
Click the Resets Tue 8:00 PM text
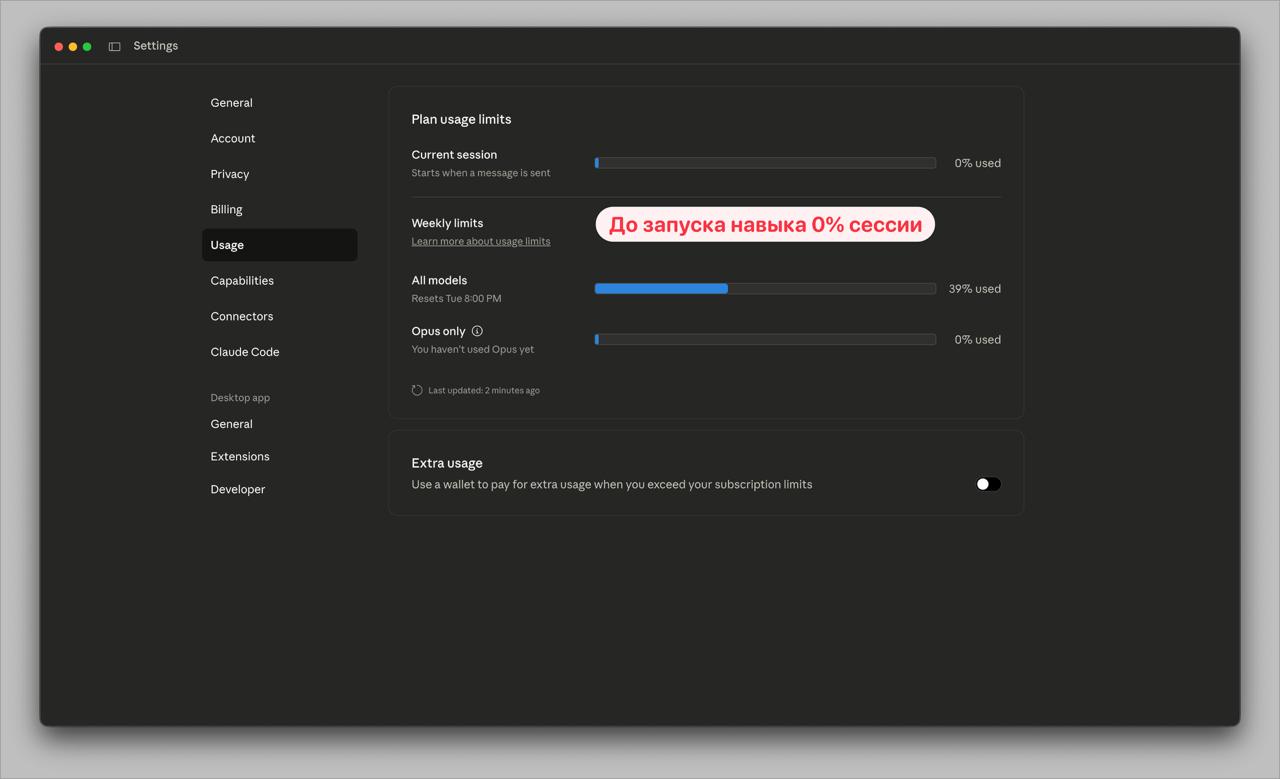click(456, 299)
